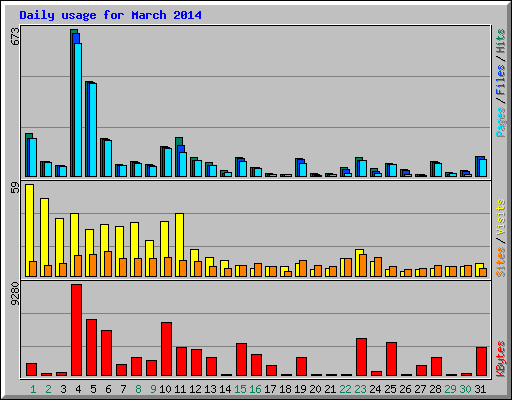The width and height of the screenshot is (512, 400).
Task: Click day 27 on the x-axis
Action: click(420, 389)
